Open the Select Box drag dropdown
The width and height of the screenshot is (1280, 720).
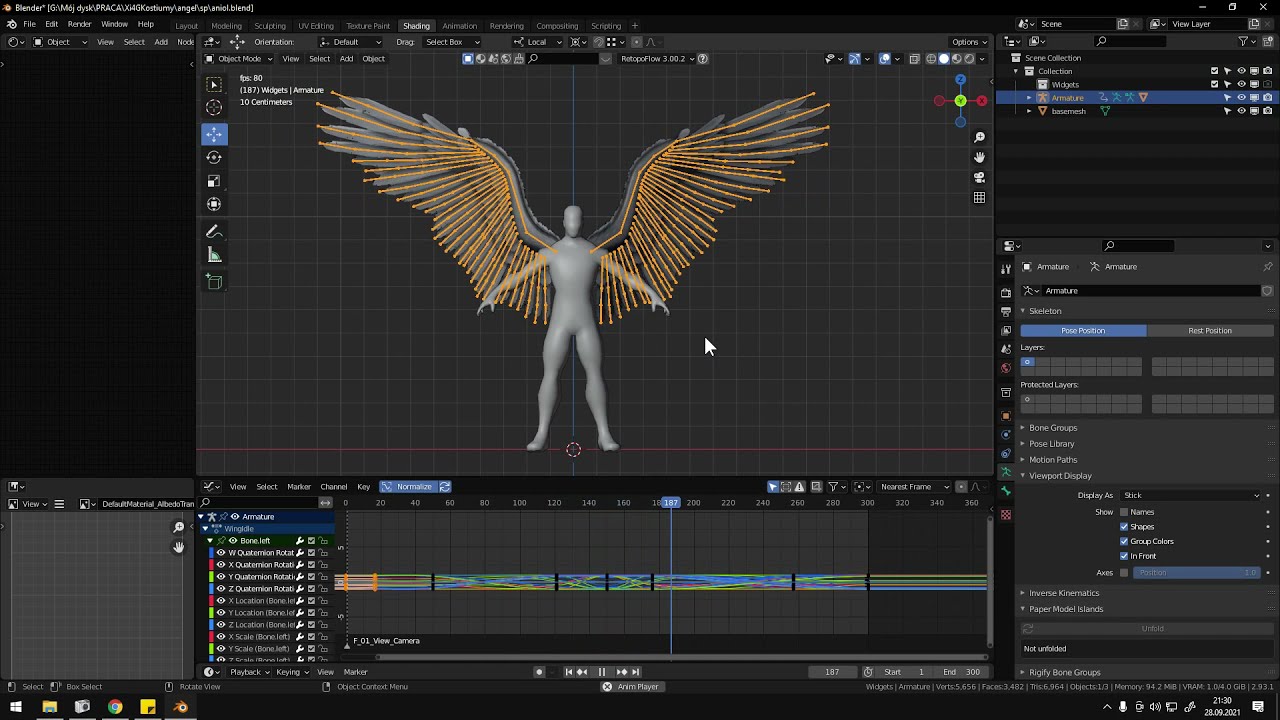[451, 42]
